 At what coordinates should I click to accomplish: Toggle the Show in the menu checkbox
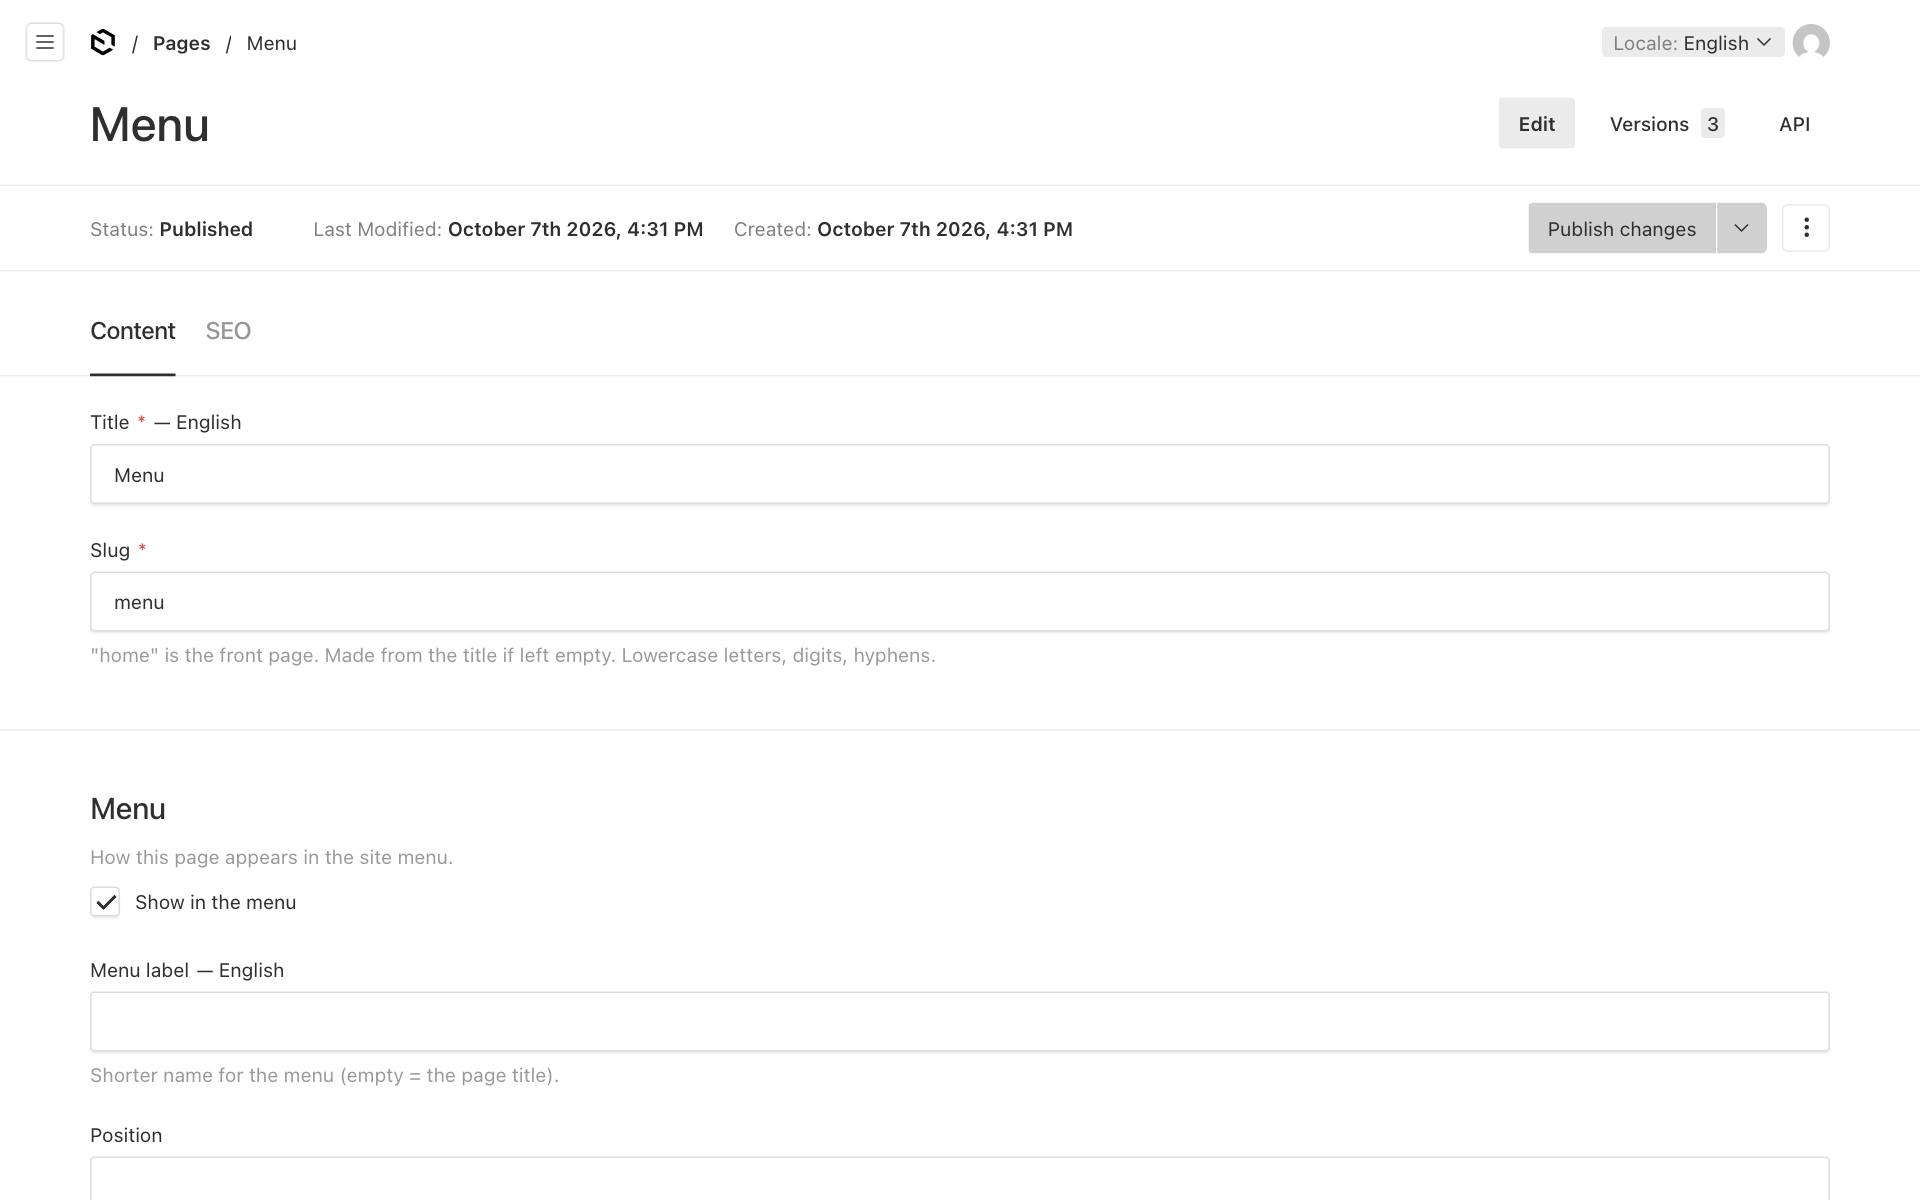coord(105,902)
